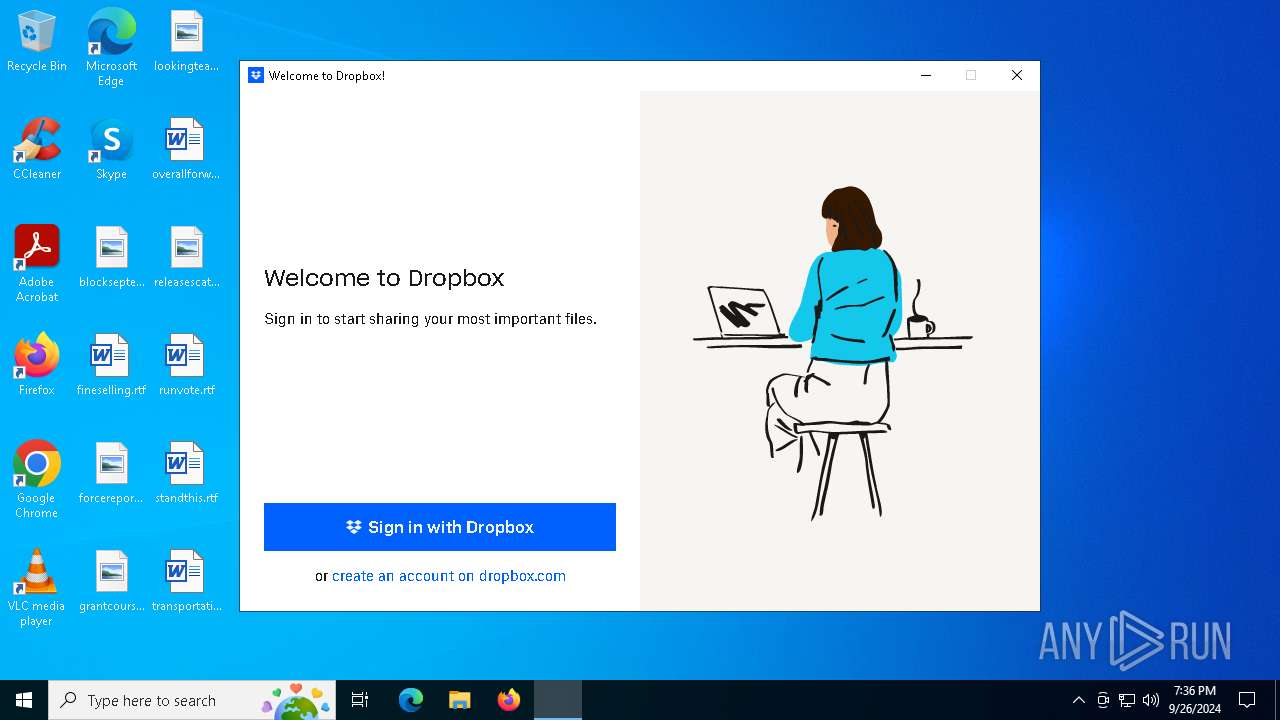Show hidden system tray icons

tap(1078, 700)
